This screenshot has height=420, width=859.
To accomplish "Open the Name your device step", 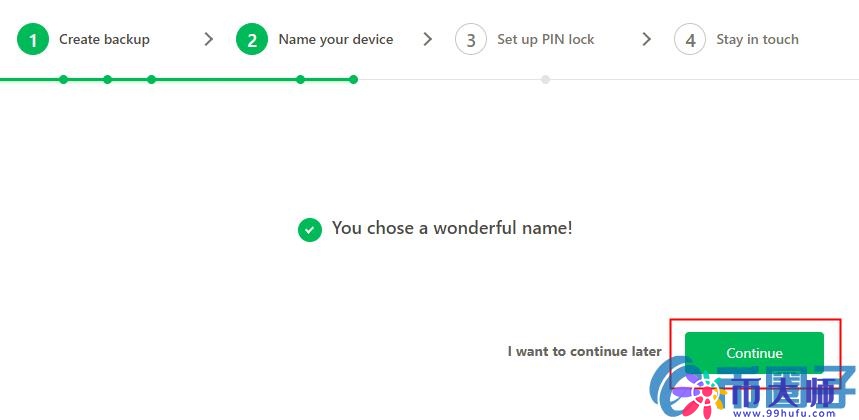I will [x=336, y=39].
